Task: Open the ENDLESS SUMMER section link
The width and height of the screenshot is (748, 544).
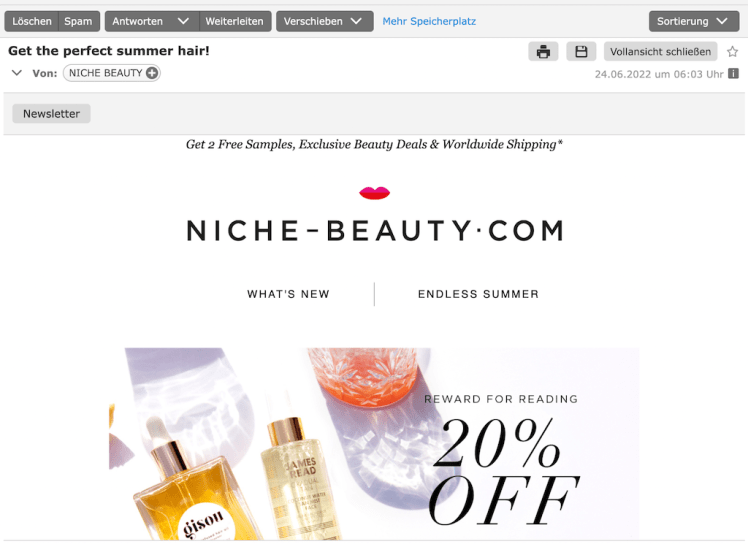Action: (x=478, y=294)
